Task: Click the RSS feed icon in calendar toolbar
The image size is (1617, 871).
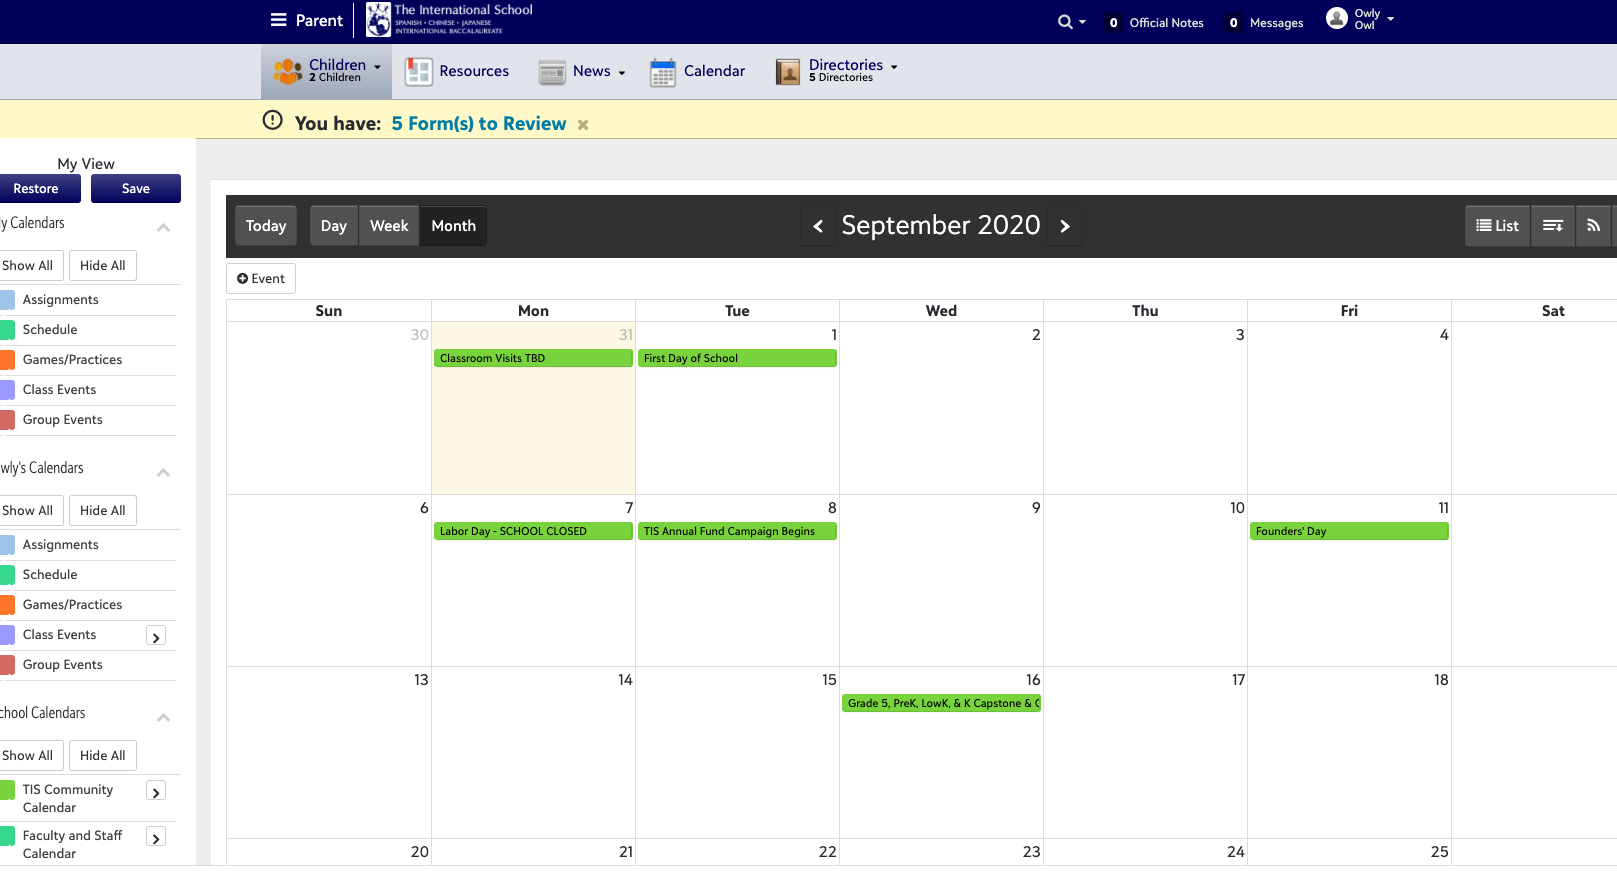Action: click(x=1594, y=226)
